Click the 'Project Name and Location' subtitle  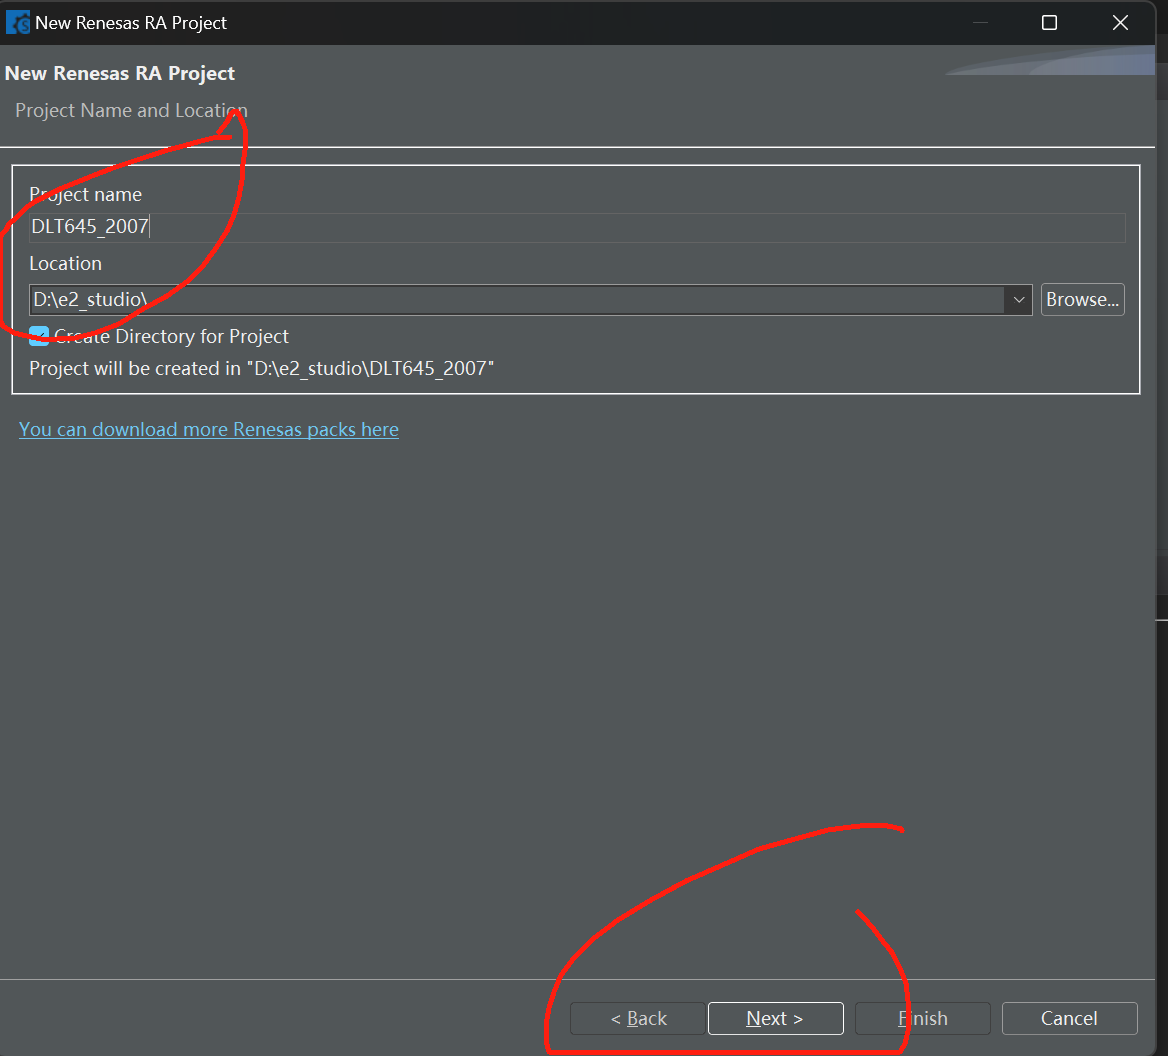pyautogui.click(x=131, y=110)
